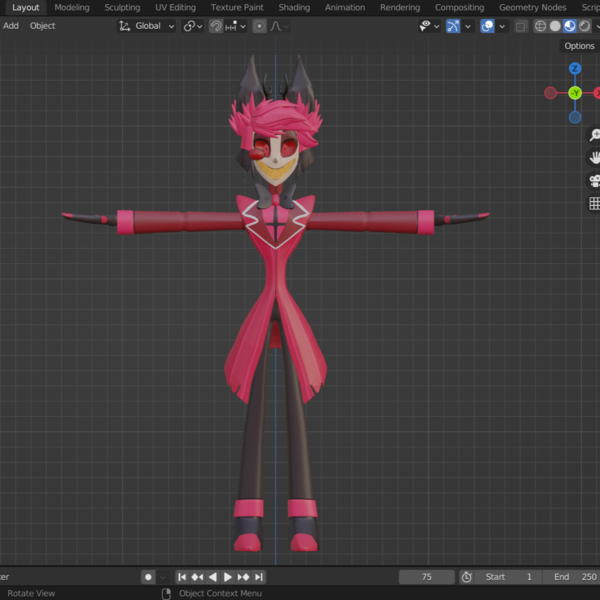Toggle the camera view icon
The height and width of the screenshot is (600, 600).
594,181
